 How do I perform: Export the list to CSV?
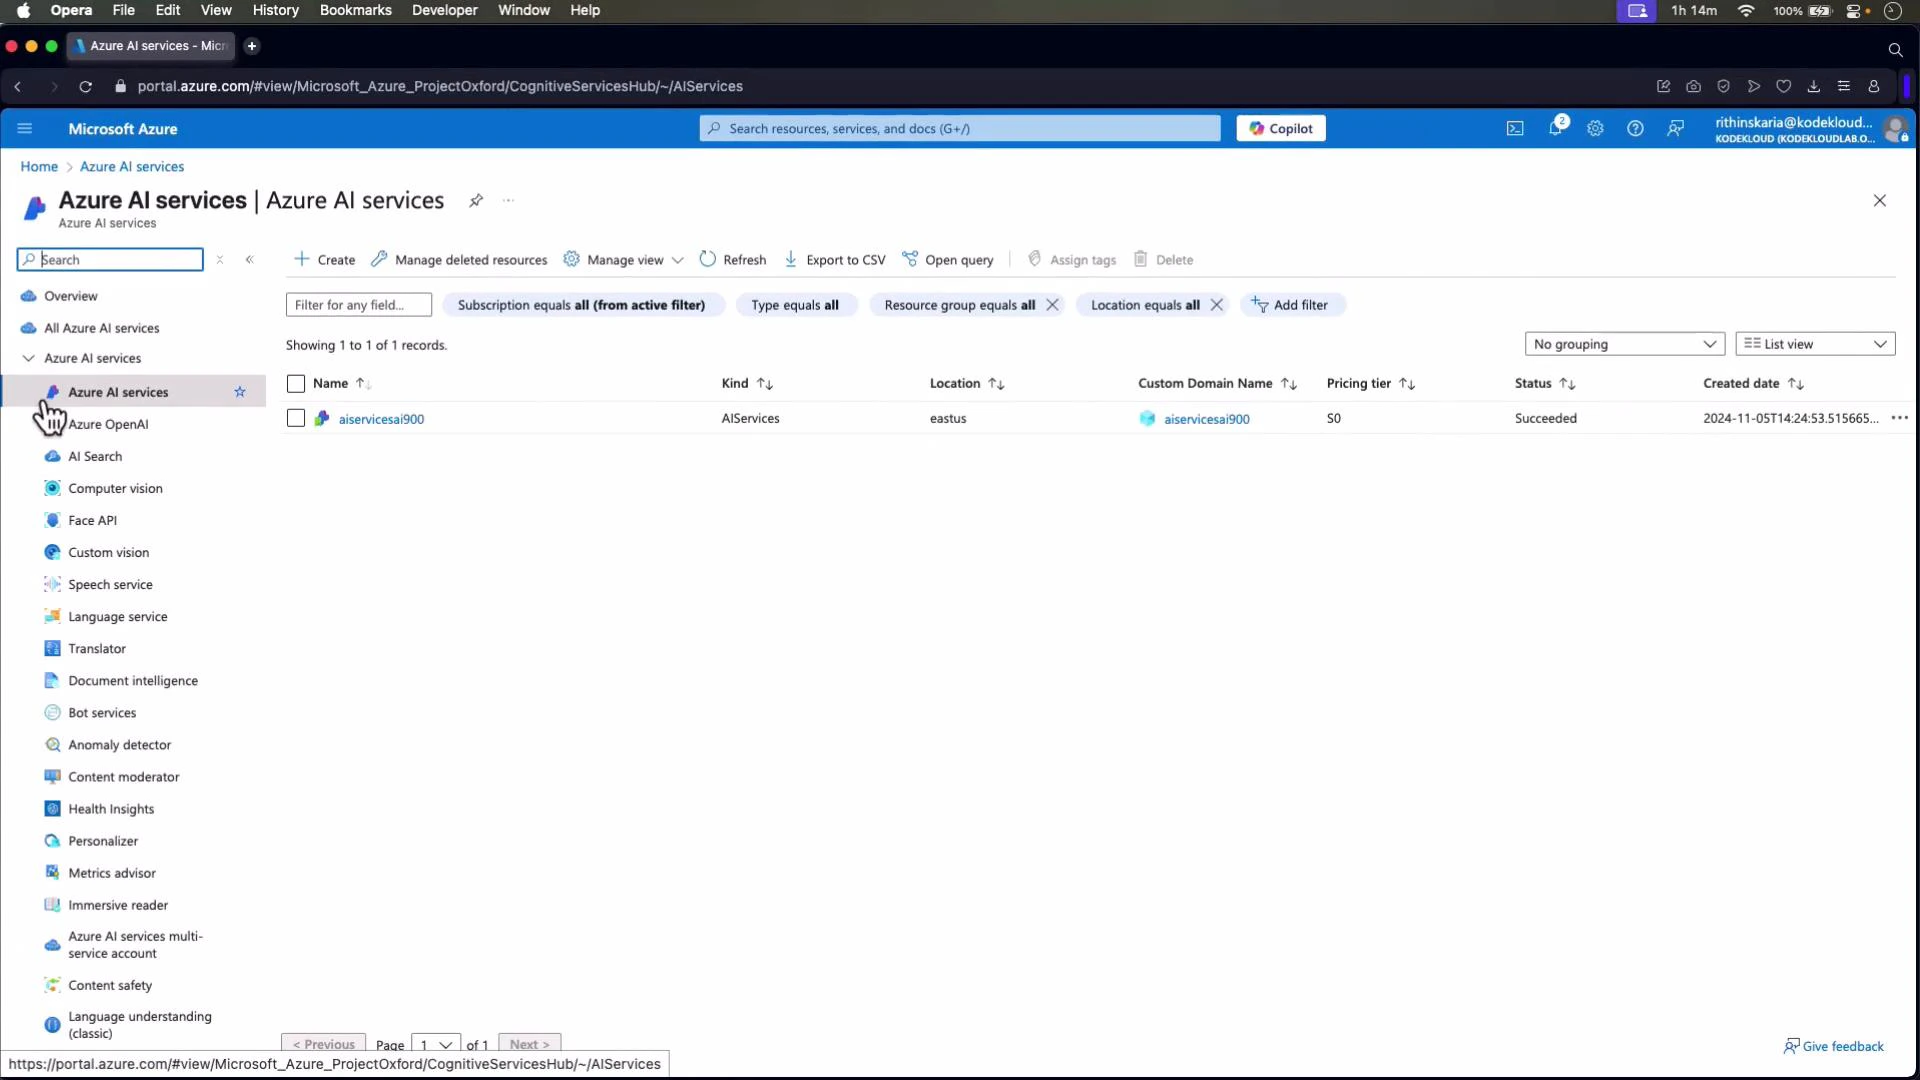coord(835,260)
